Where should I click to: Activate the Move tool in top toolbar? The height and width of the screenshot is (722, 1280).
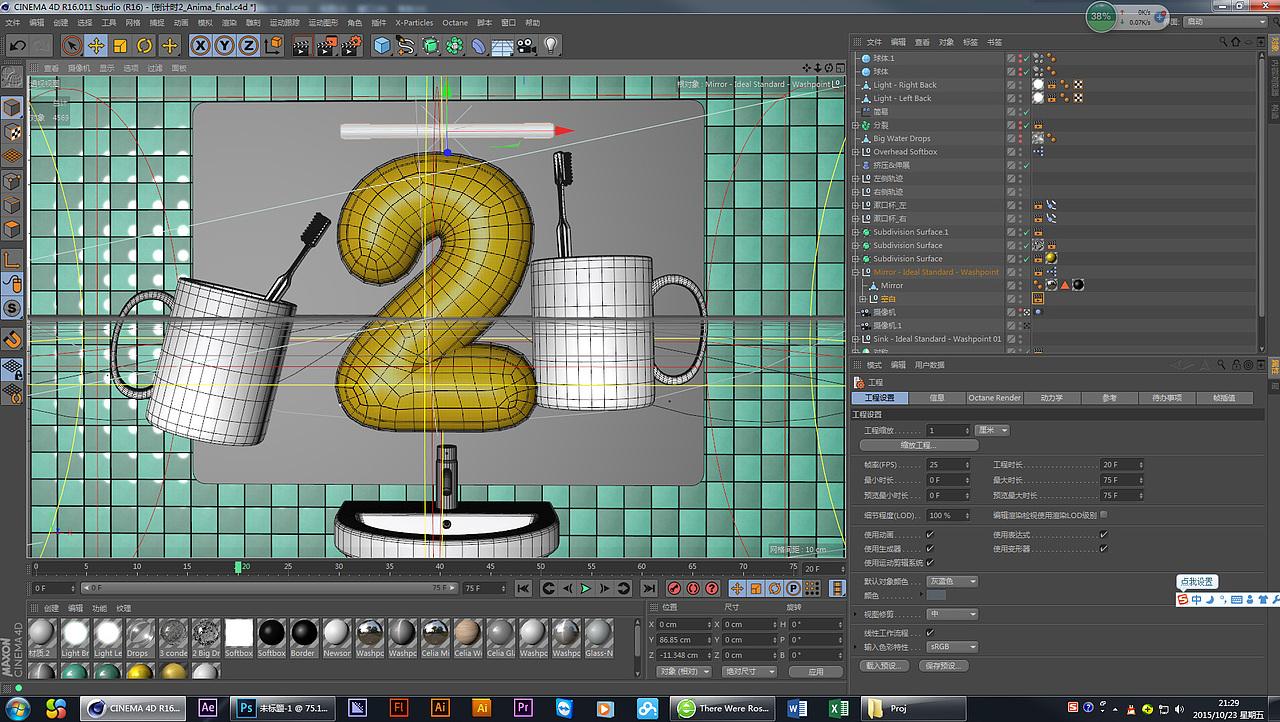point(96,45)
